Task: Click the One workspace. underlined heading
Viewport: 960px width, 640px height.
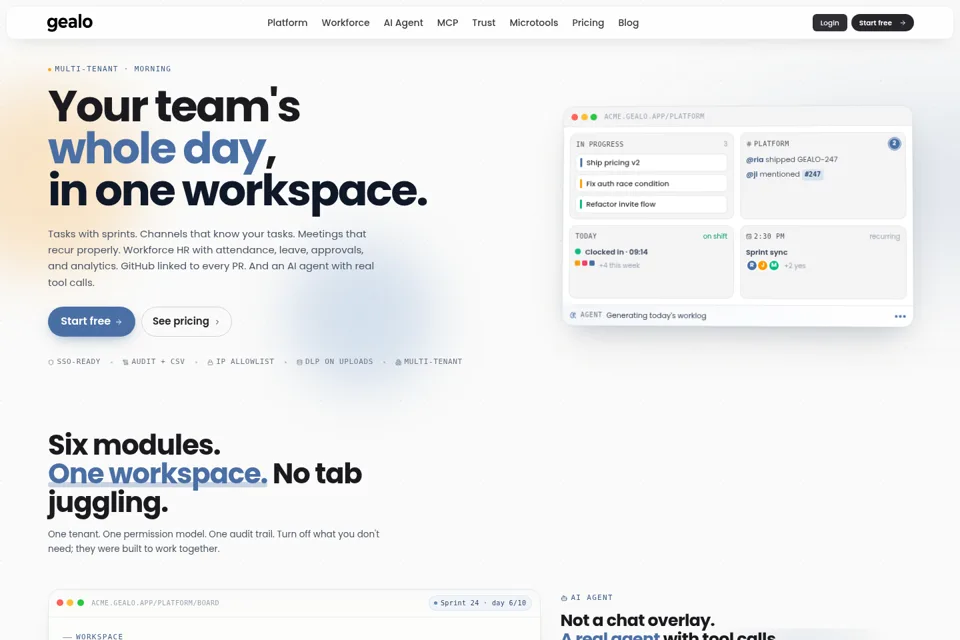Action: coord(157,473)
